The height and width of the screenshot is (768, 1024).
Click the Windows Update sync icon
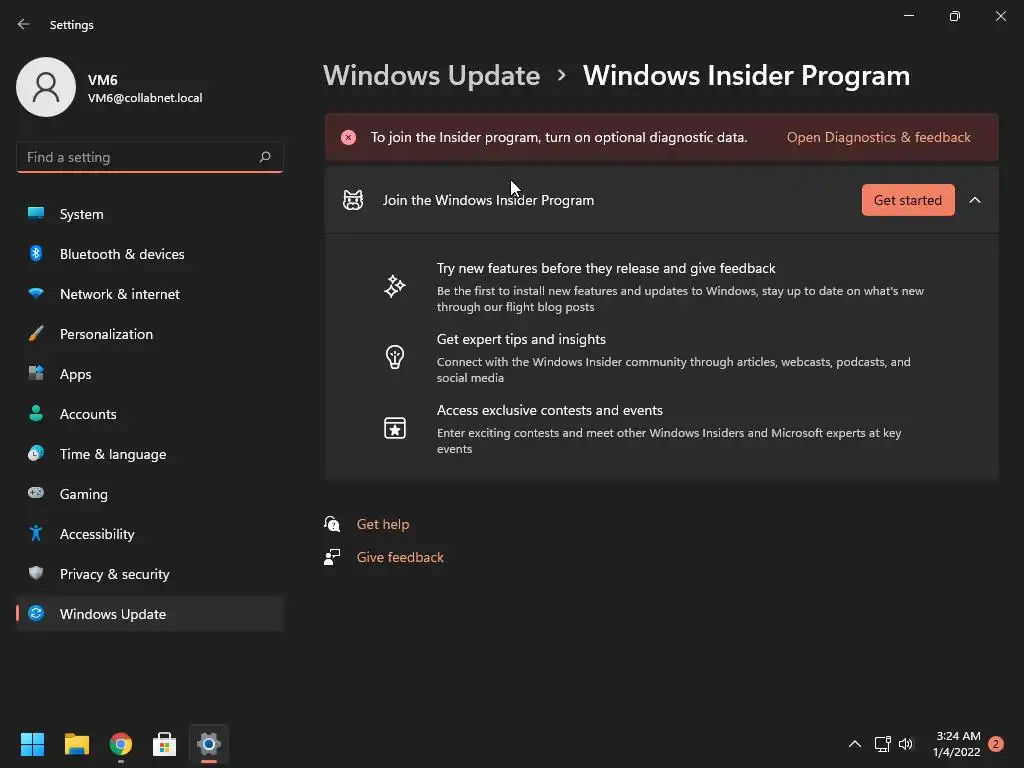pyautogui.click(x=36, y=613)
